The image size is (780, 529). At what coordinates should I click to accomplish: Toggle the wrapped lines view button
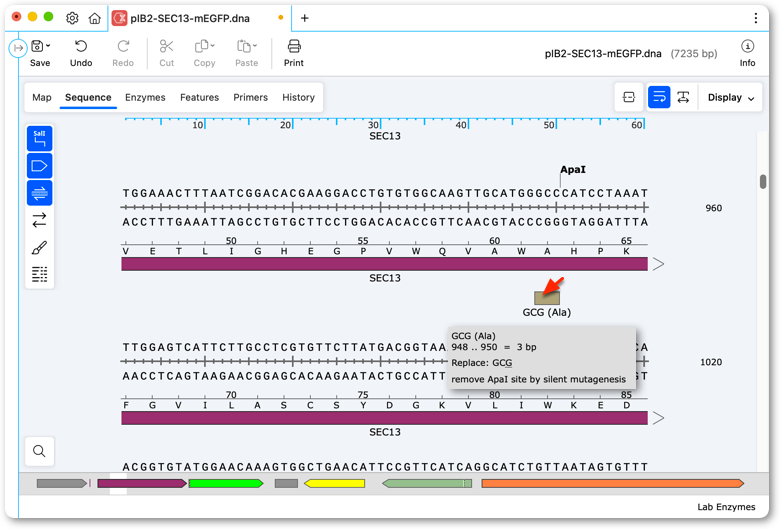coord(659,97)
